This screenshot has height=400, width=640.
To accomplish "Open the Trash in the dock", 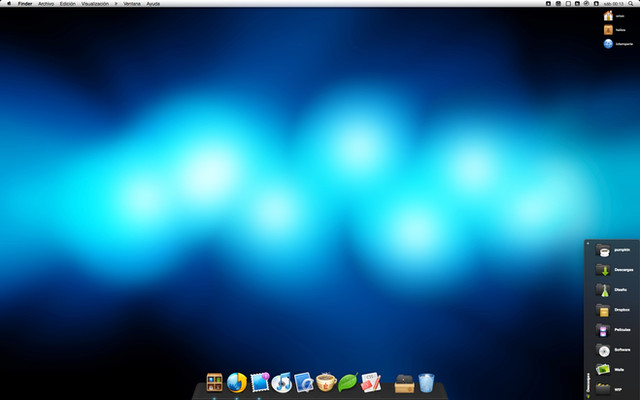I will coord(426,383).
